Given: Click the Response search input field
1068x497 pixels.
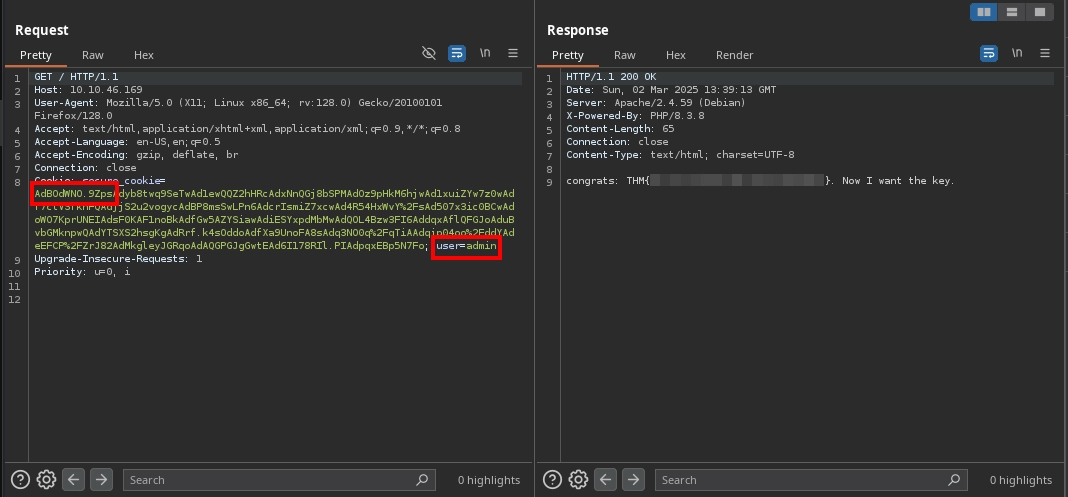Looking at the screenshot, I should point(800,480).
